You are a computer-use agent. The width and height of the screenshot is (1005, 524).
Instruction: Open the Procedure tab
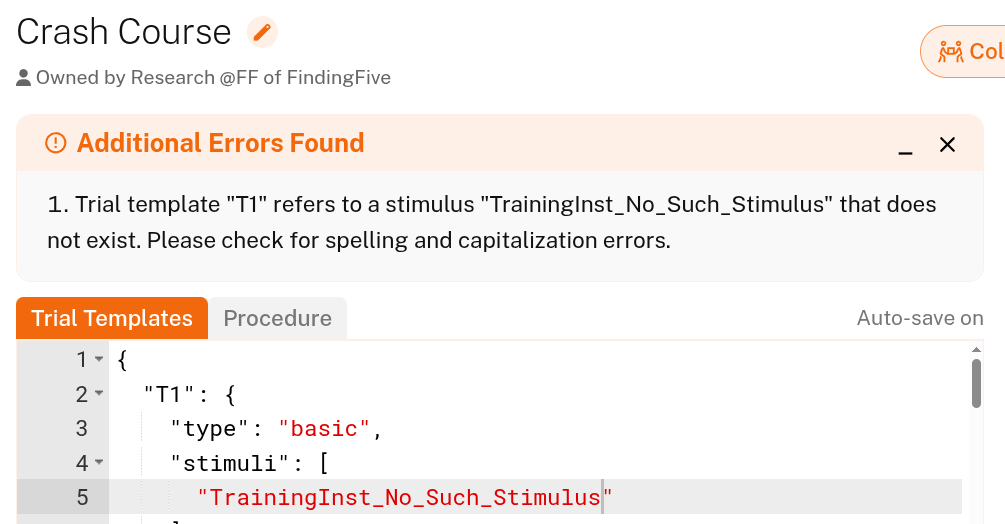(x=277, y=318)
